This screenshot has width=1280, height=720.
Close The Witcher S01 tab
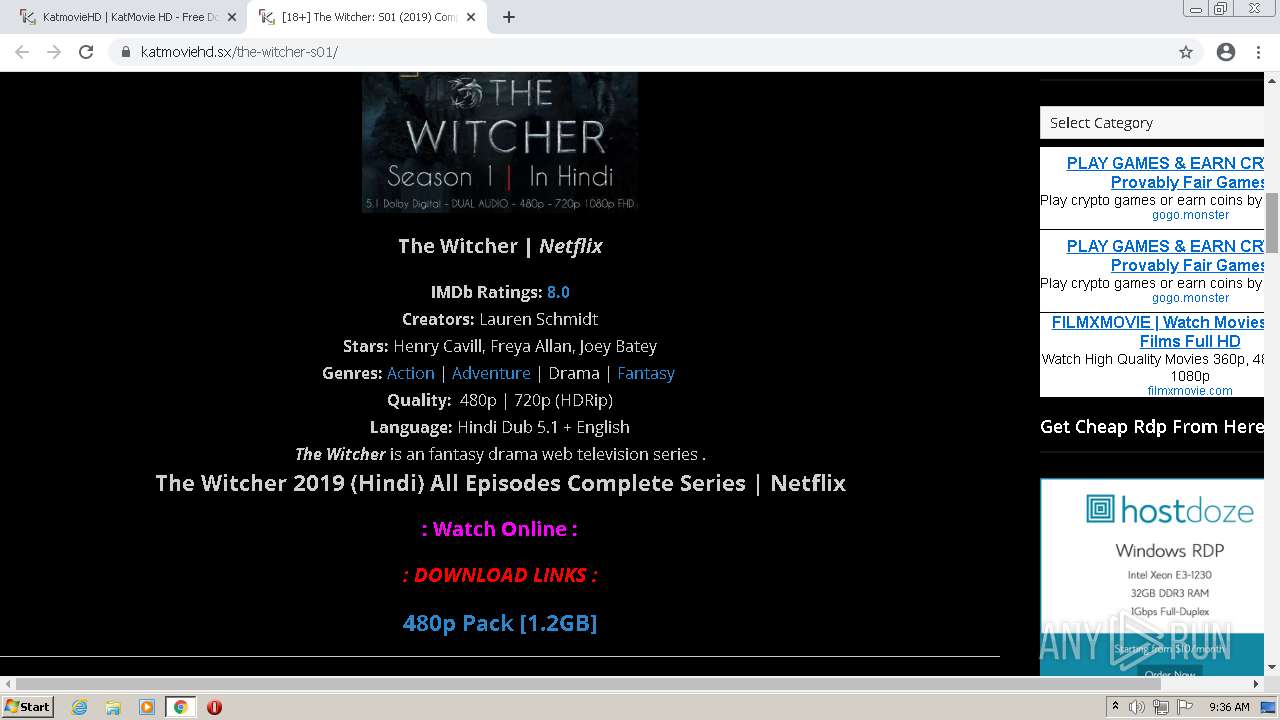click(x=472, y=17)
